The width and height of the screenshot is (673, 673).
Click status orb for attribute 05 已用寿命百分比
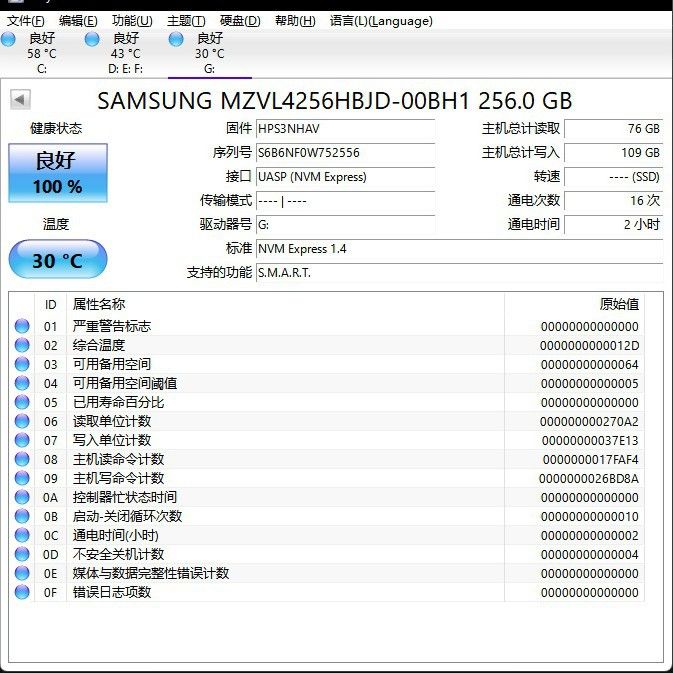coord(22,403)
